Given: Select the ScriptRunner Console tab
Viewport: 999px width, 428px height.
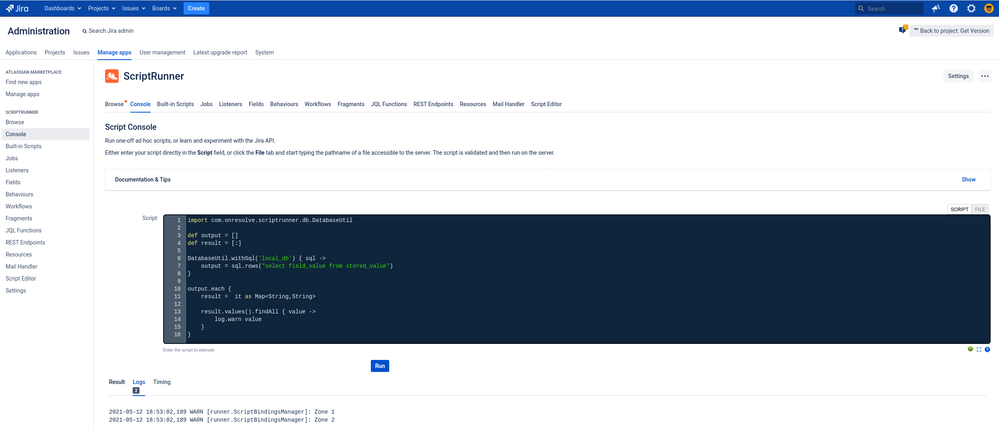Looking at the screenshot, I should (x=140, y=104).
